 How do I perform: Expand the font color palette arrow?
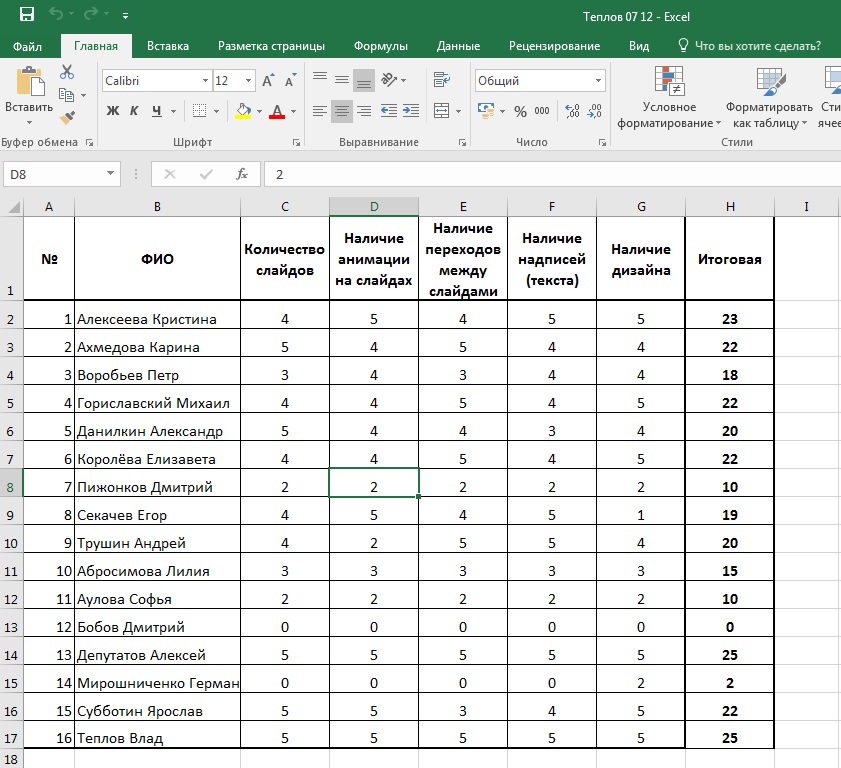click(x=293, y=112)
